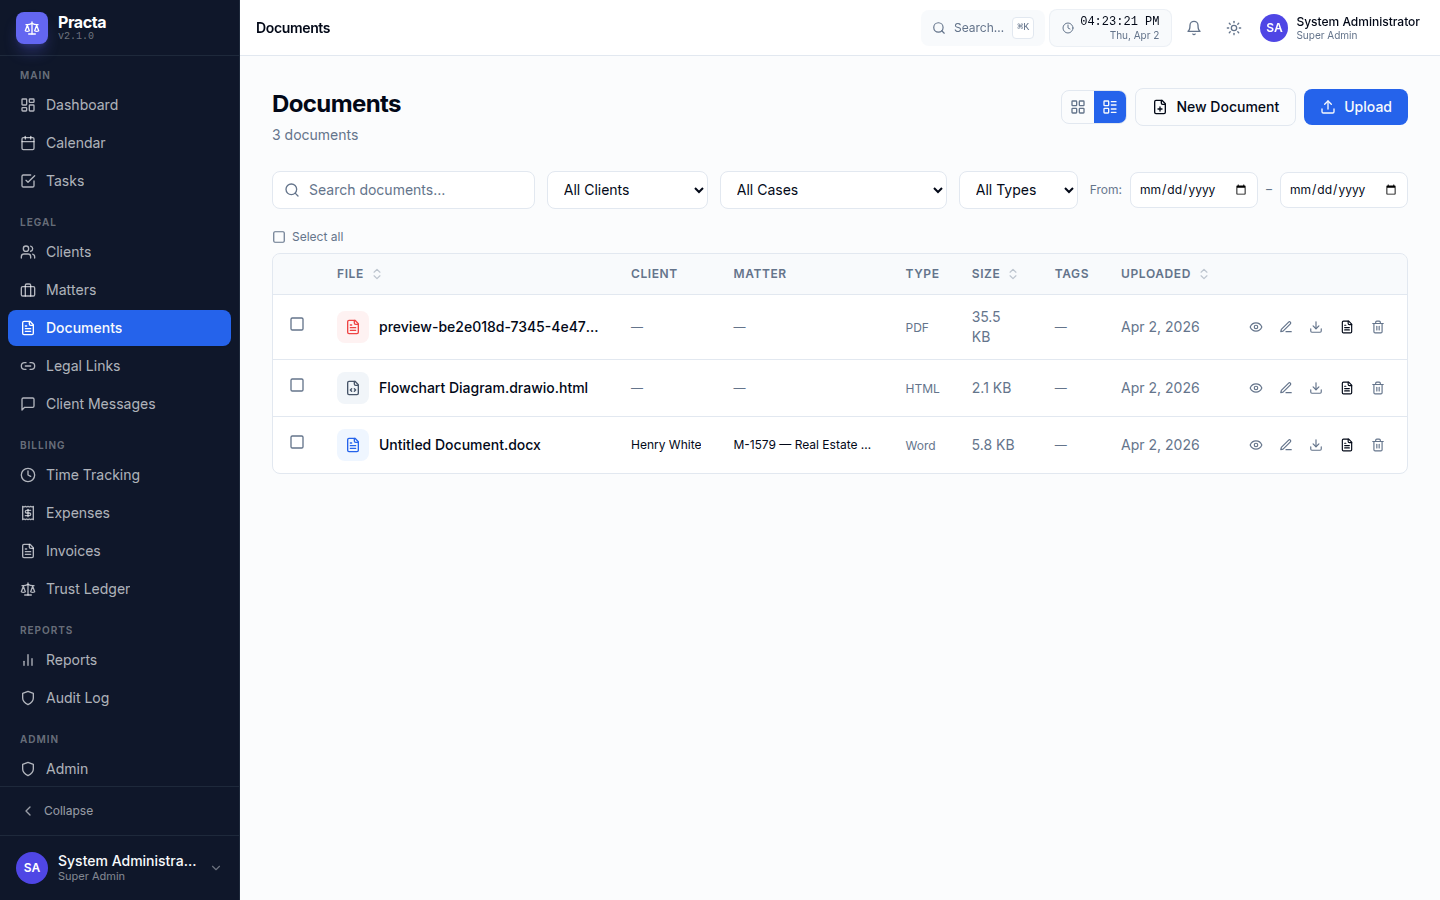Open the notifications bell
This screenshot has width=1440, height=900.
pyautogui.click(x=1193, y=28)
